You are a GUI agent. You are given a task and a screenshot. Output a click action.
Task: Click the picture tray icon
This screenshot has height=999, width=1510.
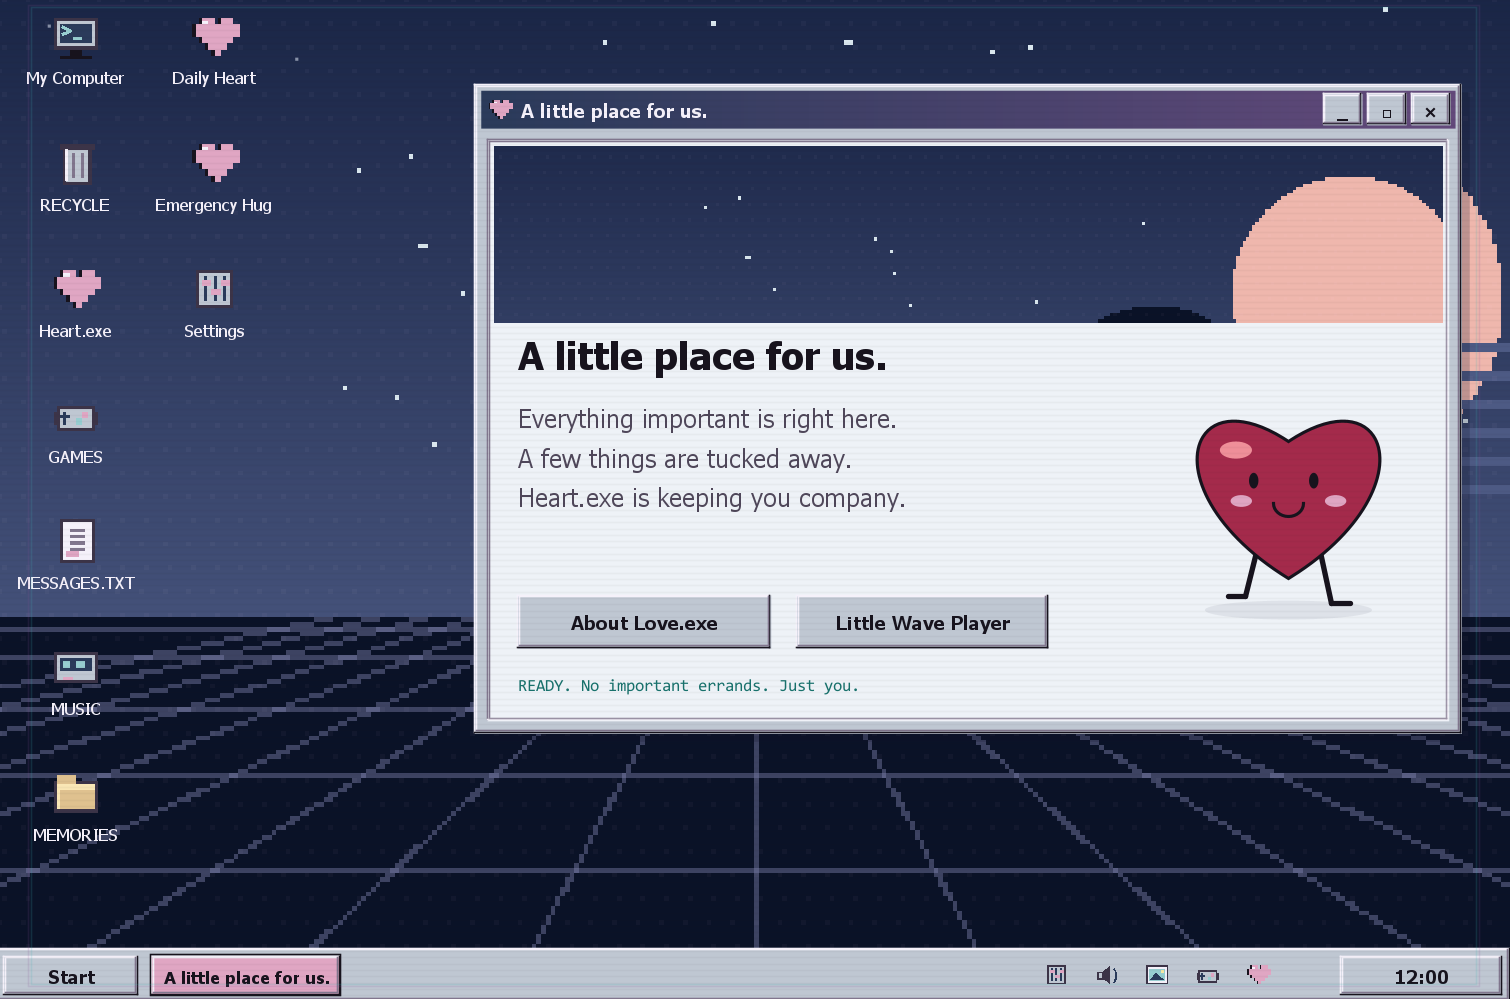[1157, 975]
